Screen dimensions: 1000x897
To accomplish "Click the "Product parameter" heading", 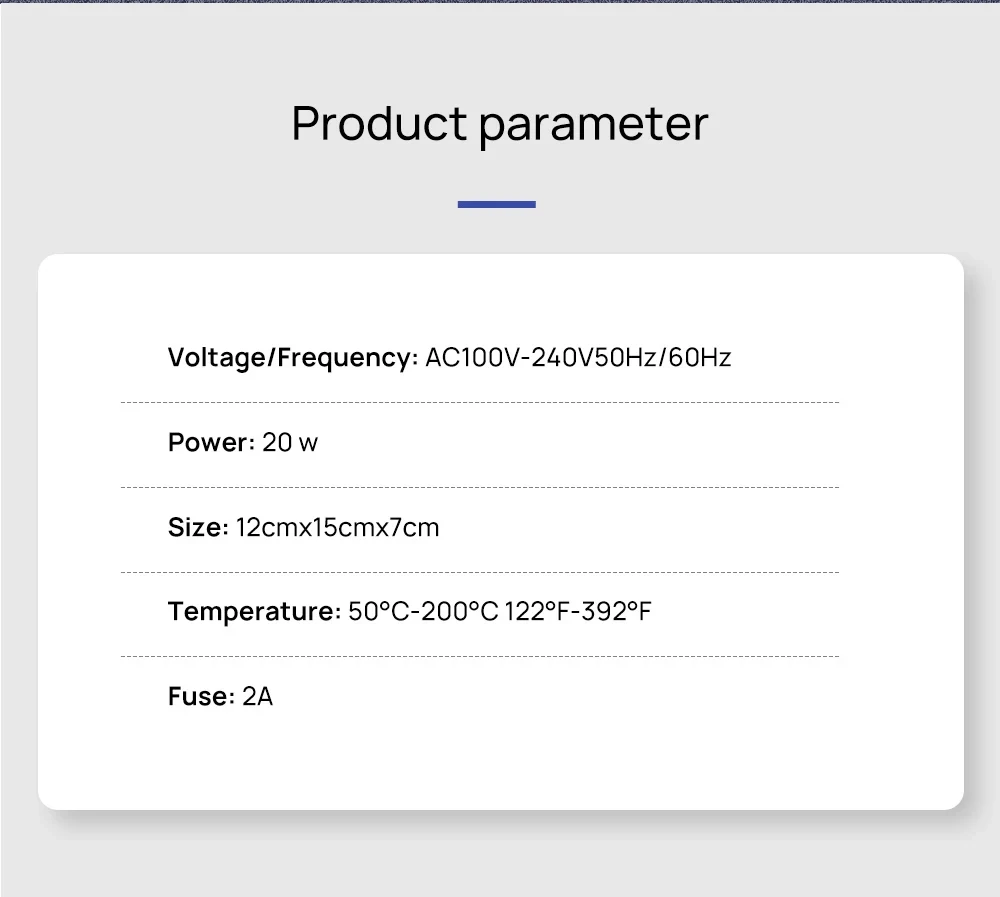I will (499, 124).
